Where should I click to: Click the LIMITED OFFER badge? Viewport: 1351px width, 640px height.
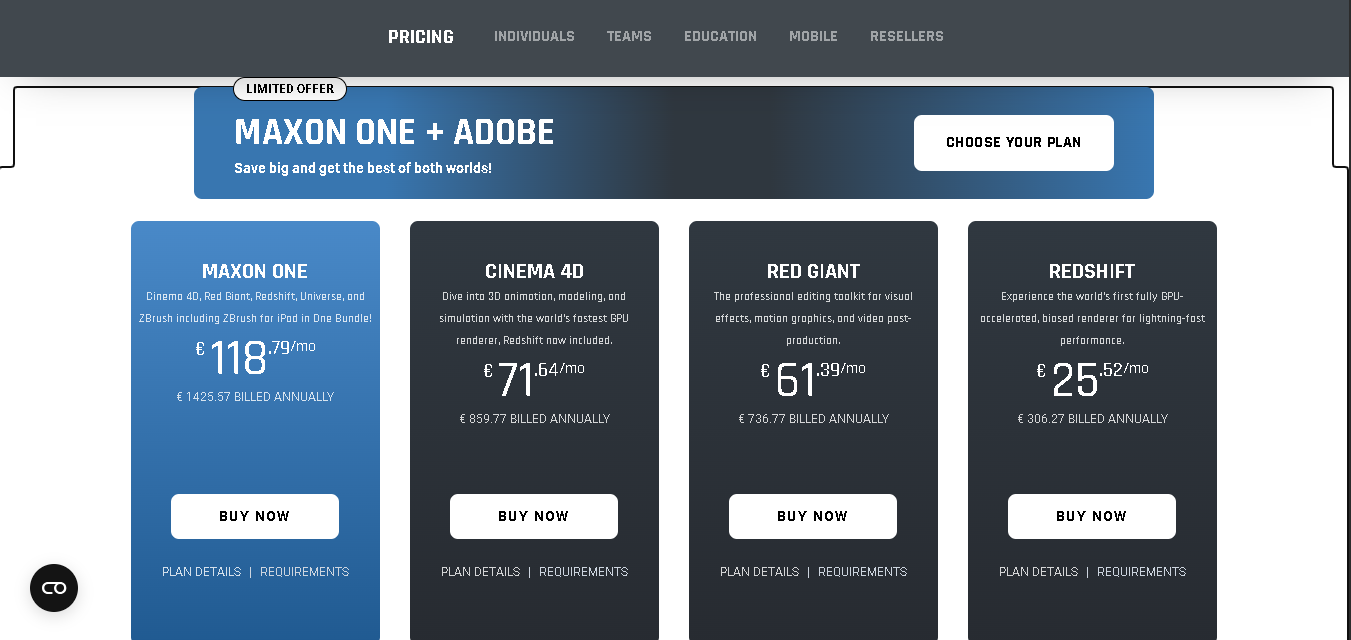(x=289, y=88)
